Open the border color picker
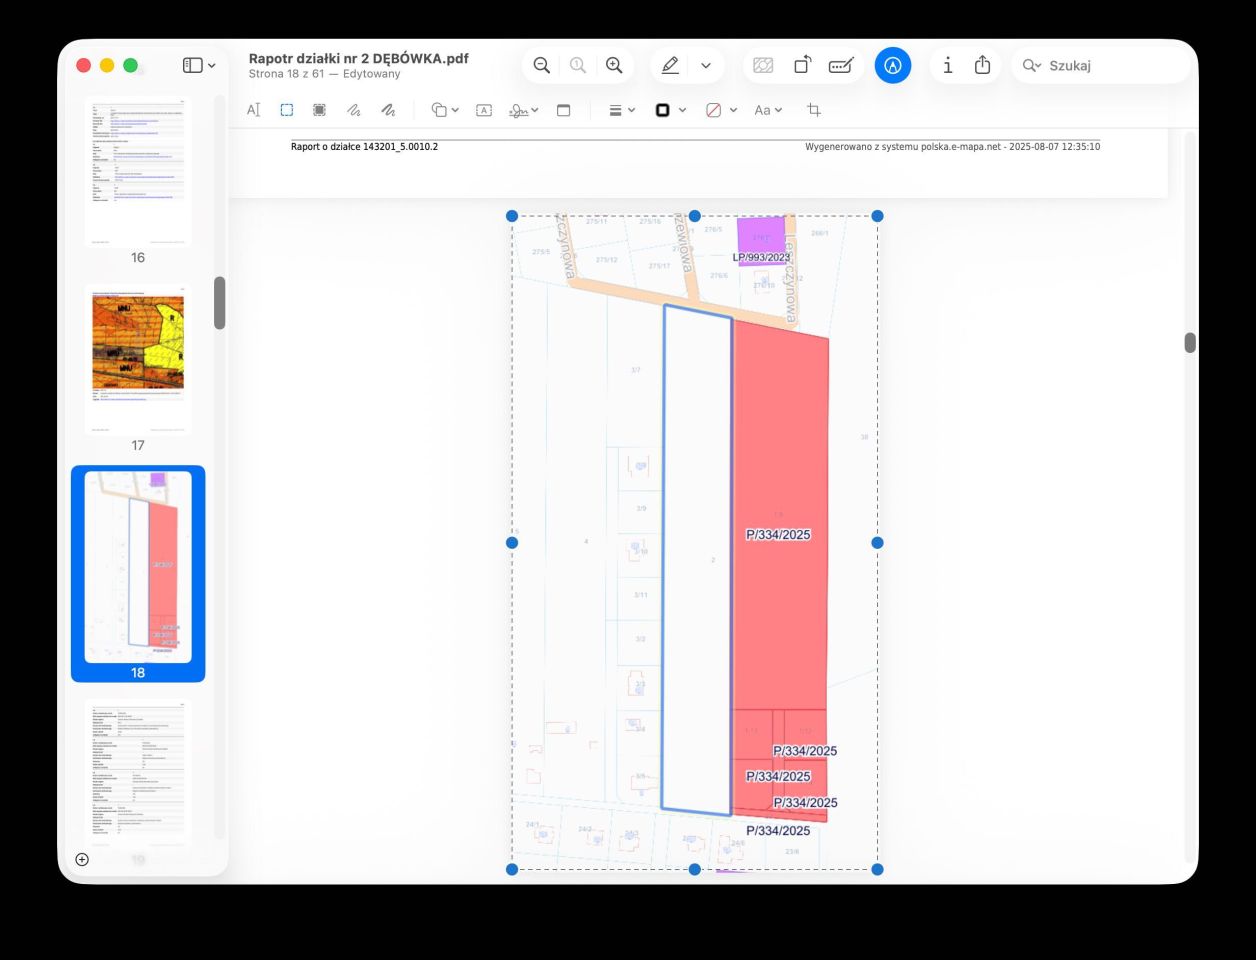This screenshot has height=960, width=1256. tap(670, 110)
